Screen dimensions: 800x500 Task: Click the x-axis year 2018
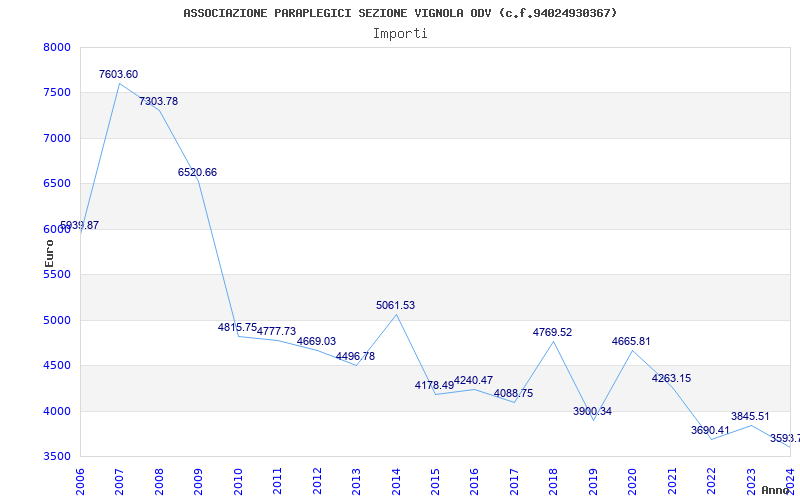tap(554, 482)
